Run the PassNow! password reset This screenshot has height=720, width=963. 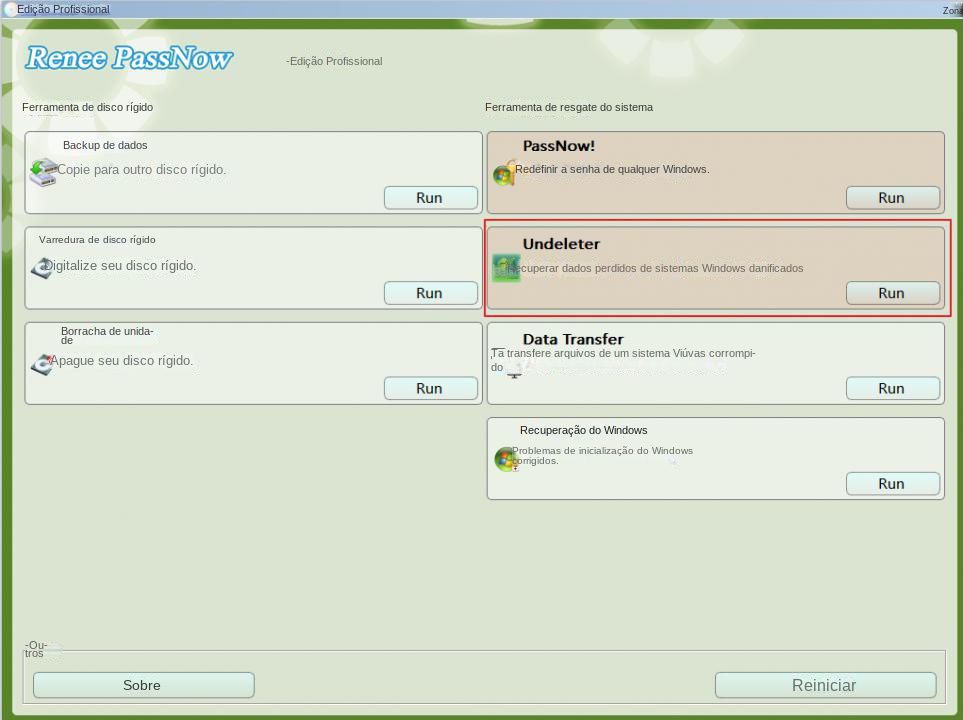(x=892, y=197)
